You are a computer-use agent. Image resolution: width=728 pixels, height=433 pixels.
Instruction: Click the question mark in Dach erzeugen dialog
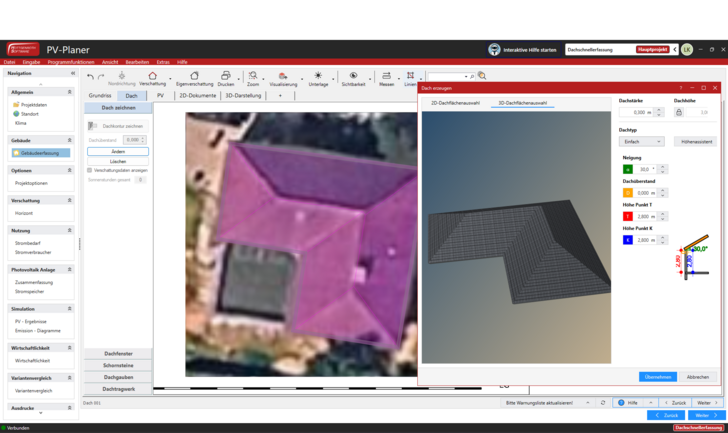click(681, 88)
